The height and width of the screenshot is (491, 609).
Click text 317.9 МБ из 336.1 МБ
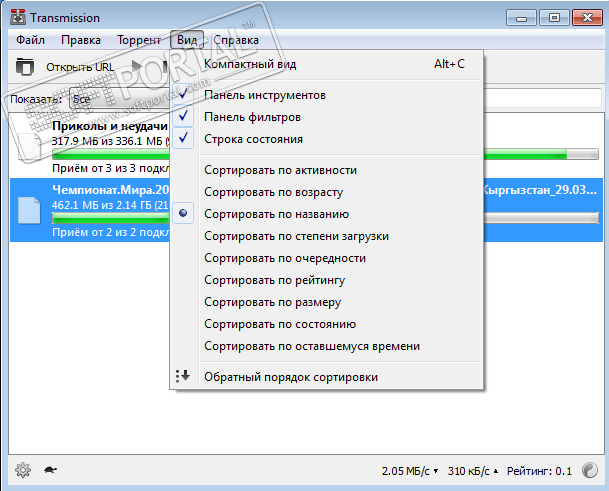[x=107, y=141]
